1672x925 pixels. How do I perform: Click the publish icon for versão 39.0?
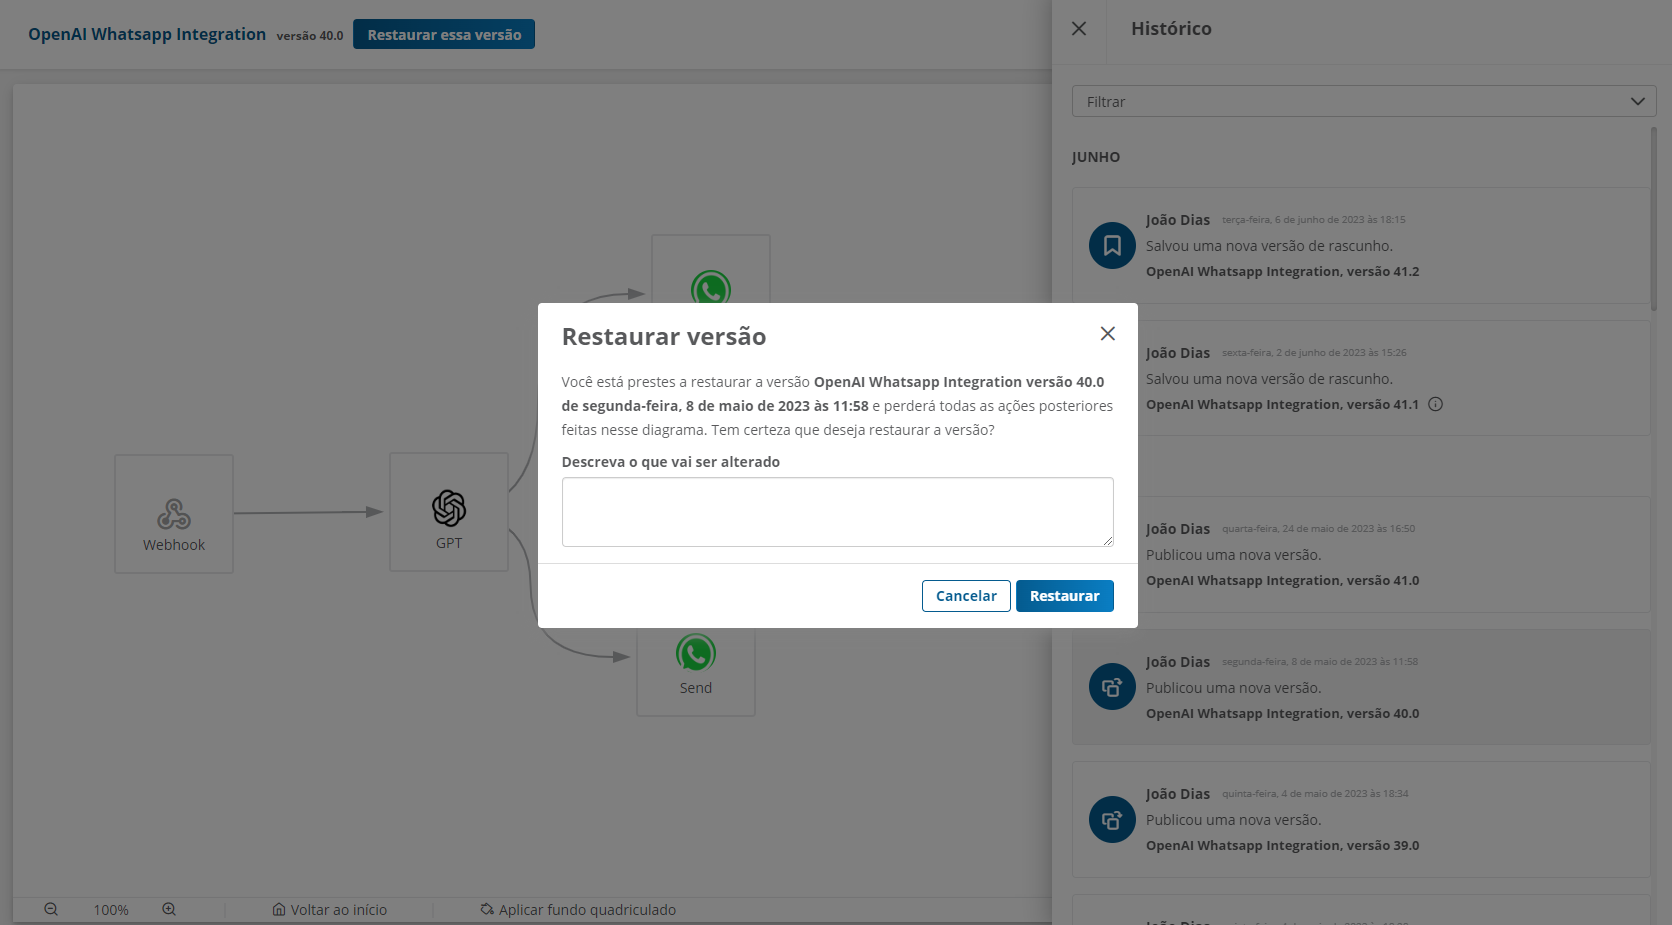tap(1112, 819)
